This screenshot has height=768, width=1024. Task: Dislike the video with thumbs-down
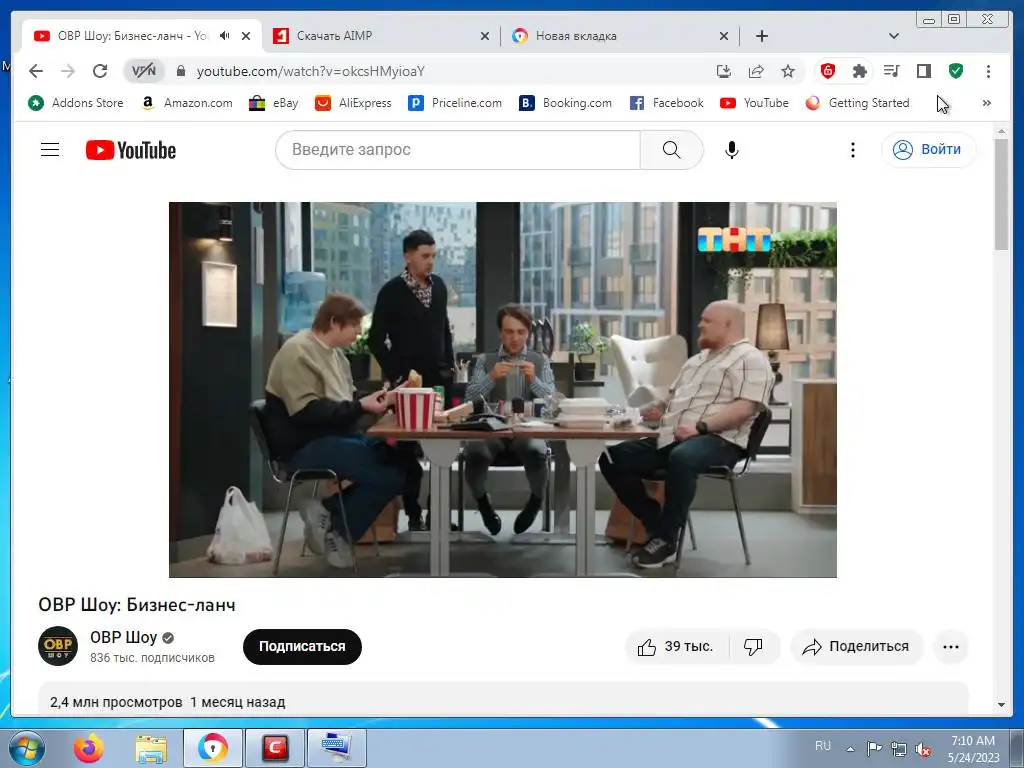[x=754, y=647]
